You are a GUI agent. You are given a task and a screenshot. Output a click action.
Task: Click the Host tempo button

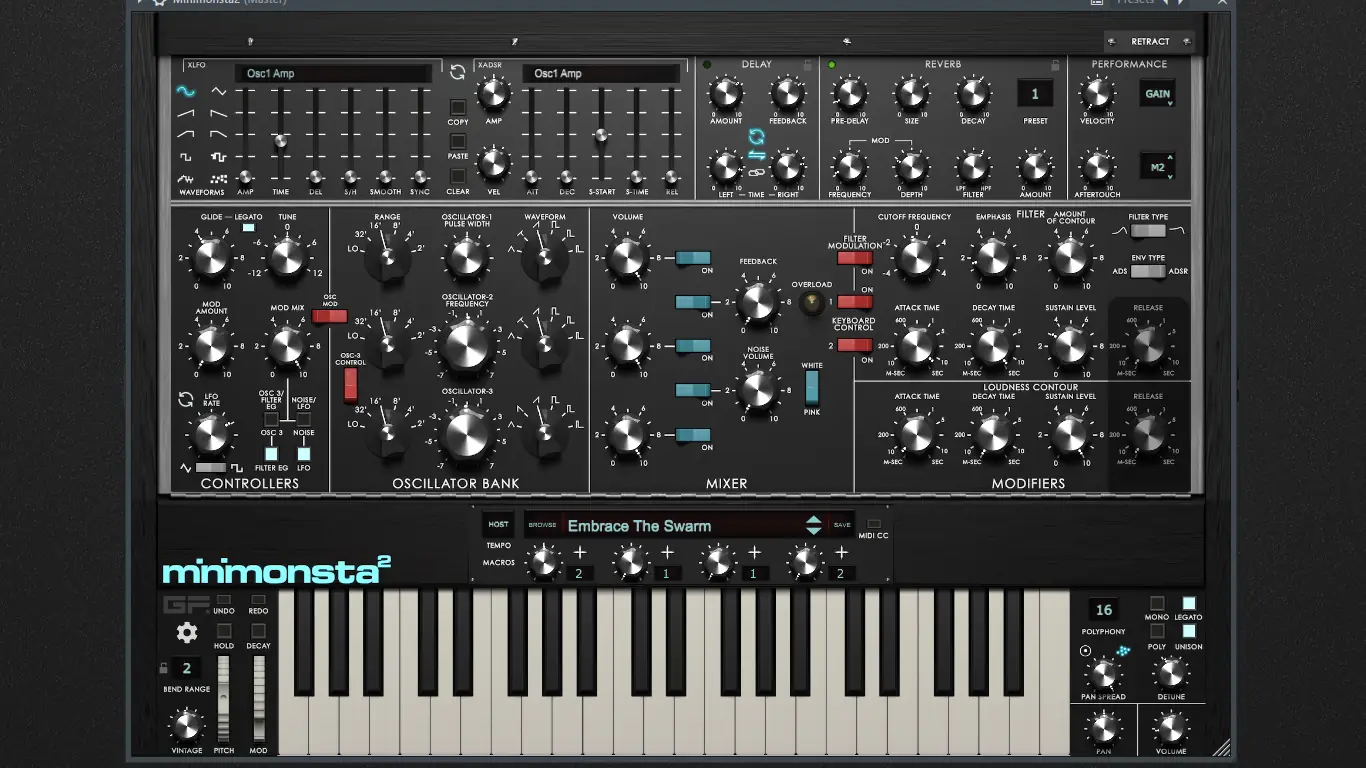498,524
